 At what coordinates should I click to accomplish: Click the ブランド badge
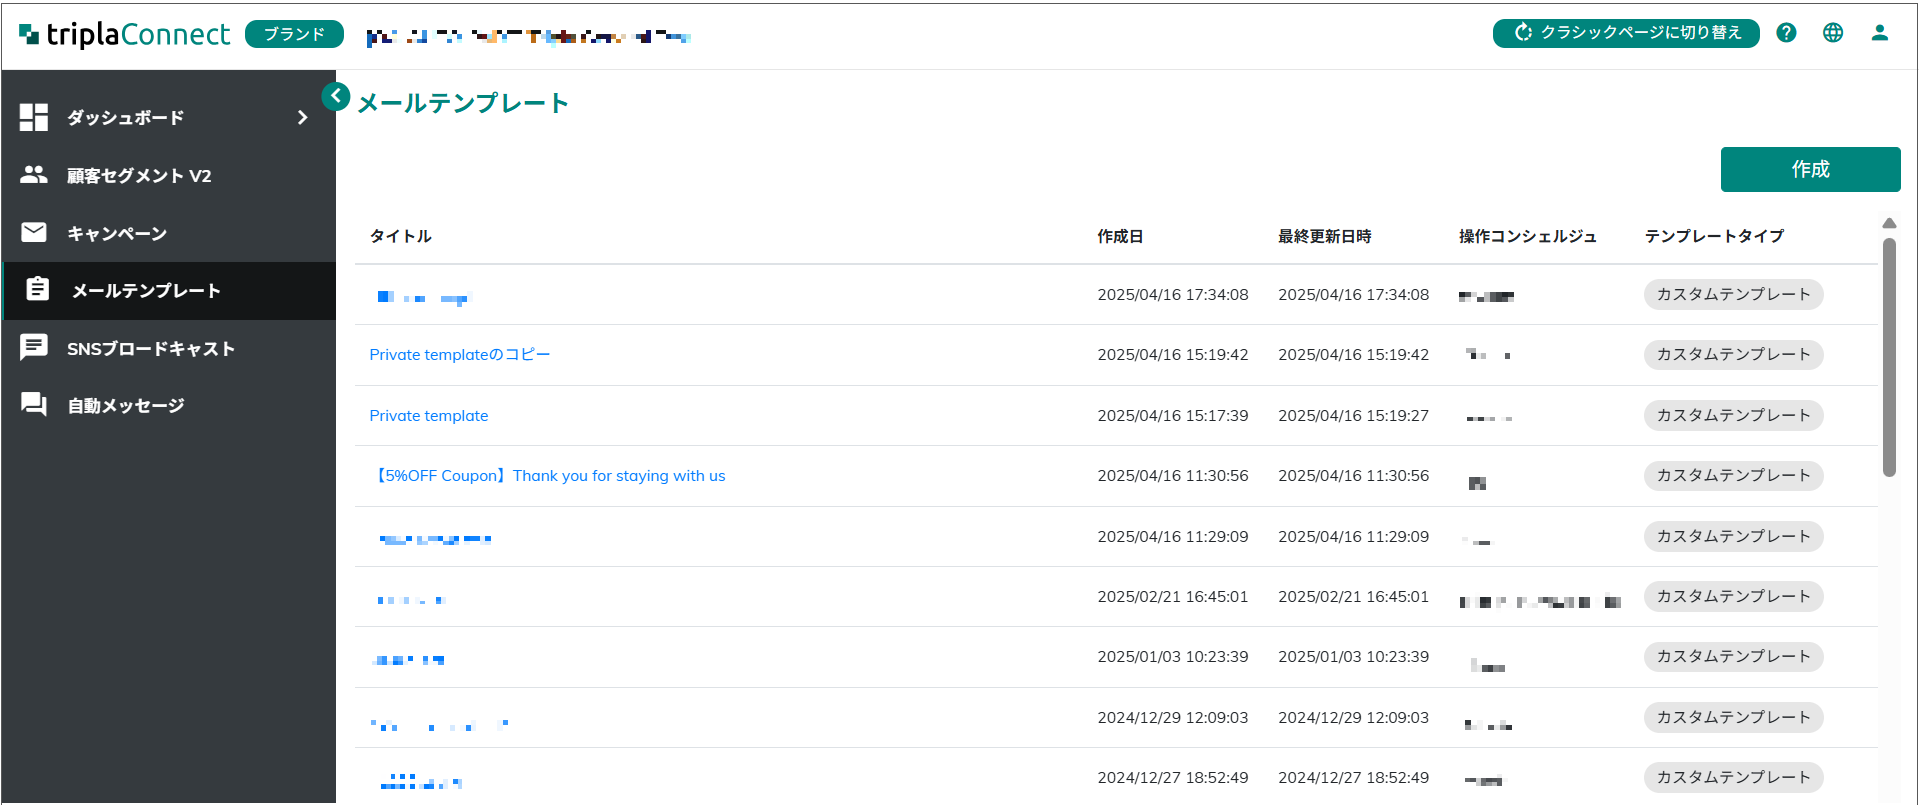tap(294, 34)
